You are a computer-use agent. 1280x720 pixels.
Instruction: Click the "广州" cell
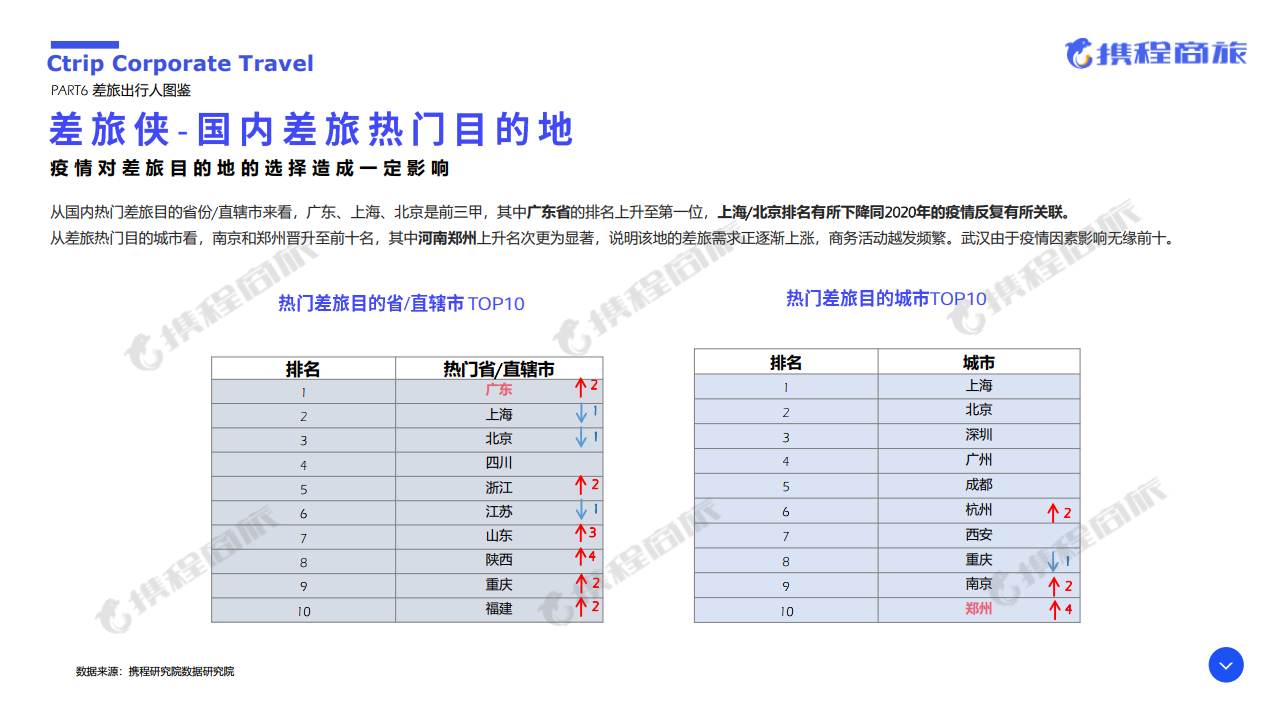[x=979, y=460]
